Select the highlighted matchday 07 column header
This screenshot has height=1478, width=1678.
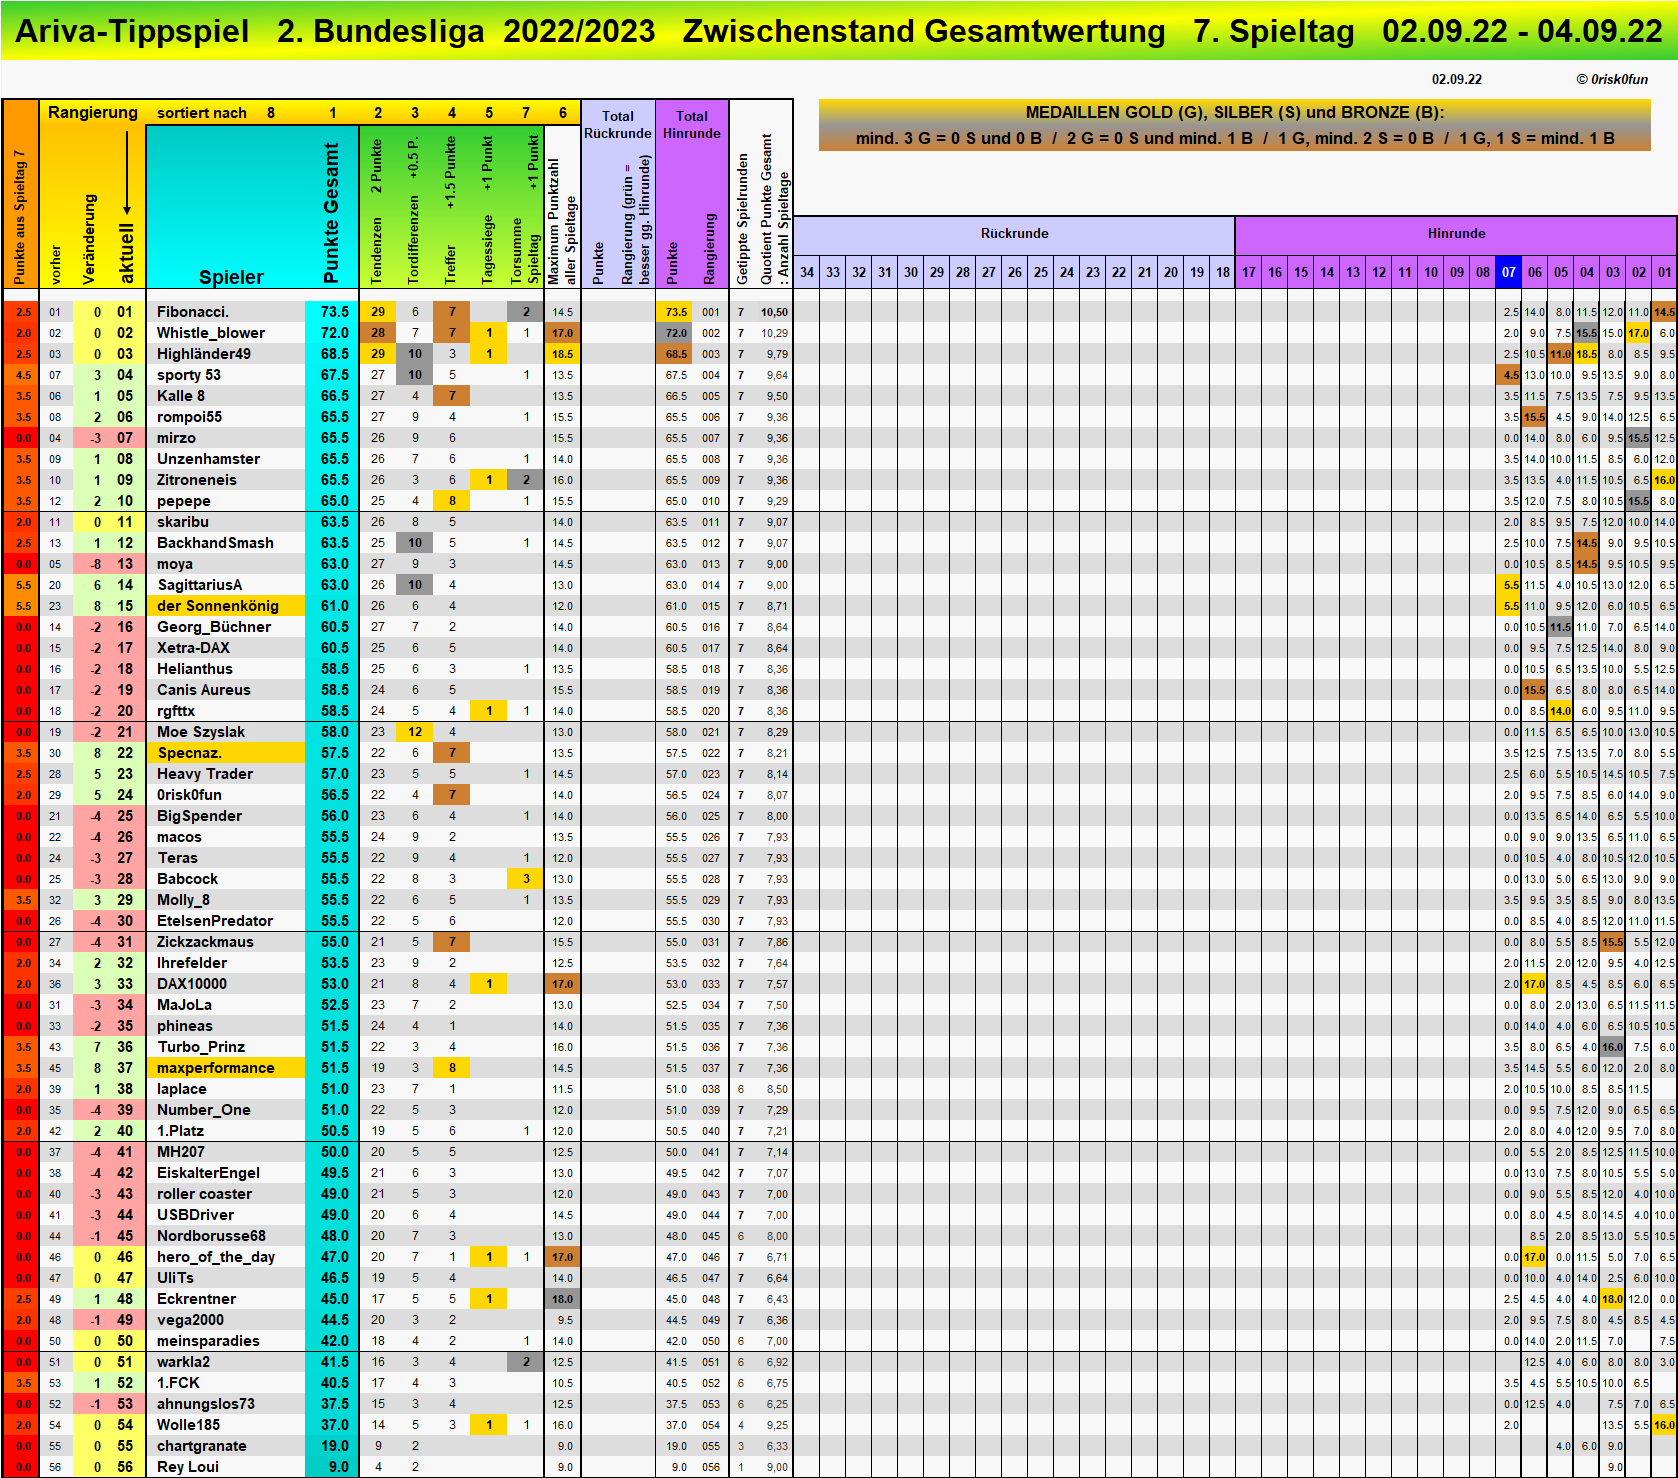pyautogui.click(x=1509, y=272)
